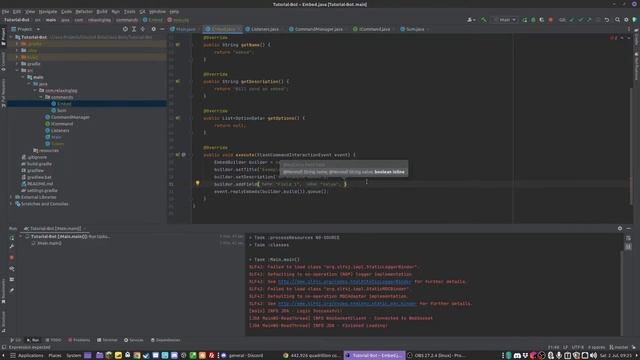
Task: Click the Debug bug icon in the top toolbar
Action: click(x=533, y=20)
